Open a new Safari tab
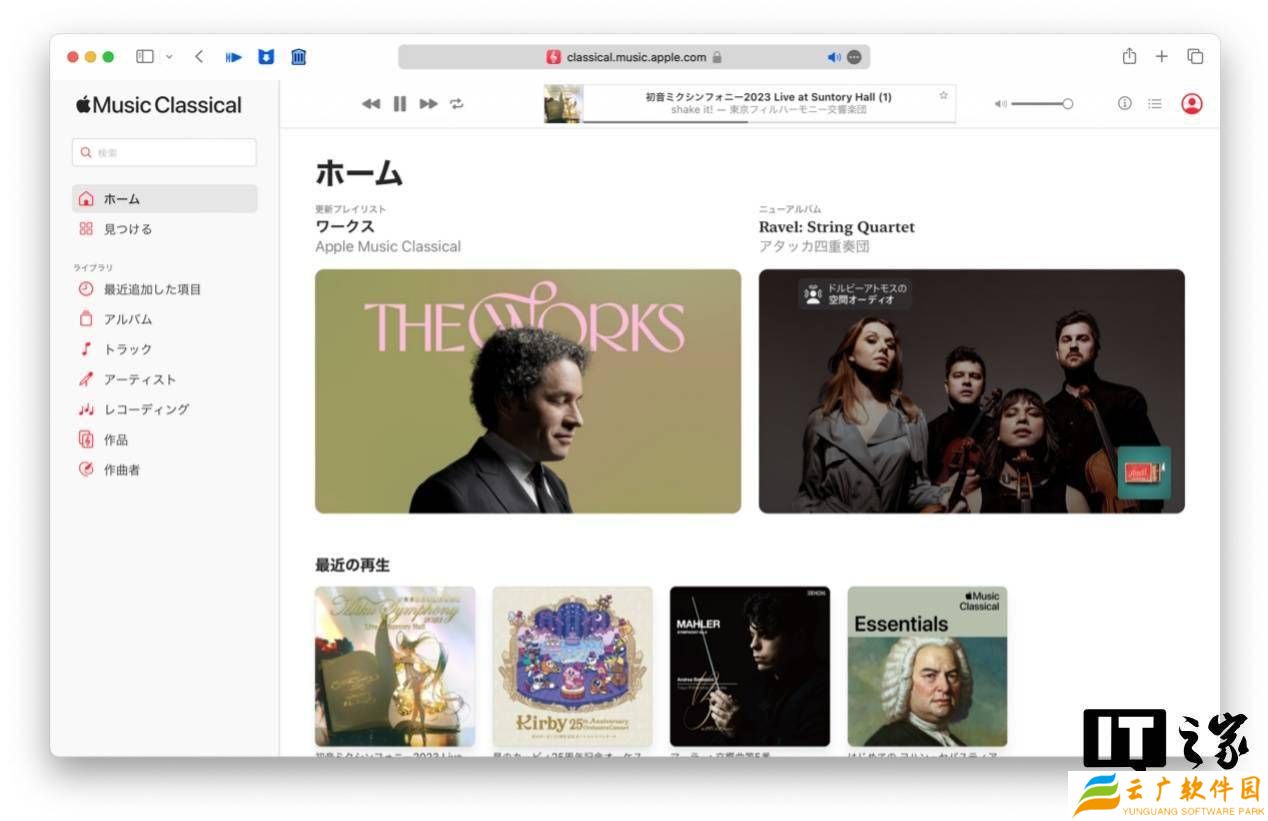Image resolution: width=1268 pixels, height=821 pixels. (1161, 57)
